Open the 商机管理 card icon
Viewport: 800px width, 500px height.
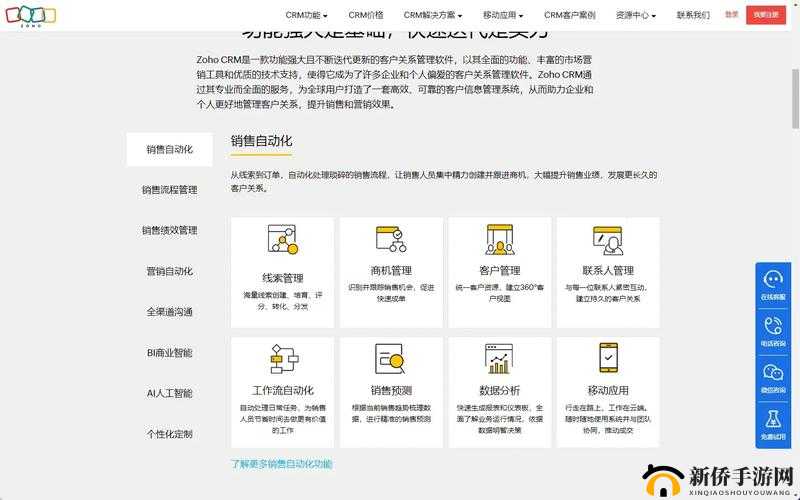click(391, 239)
